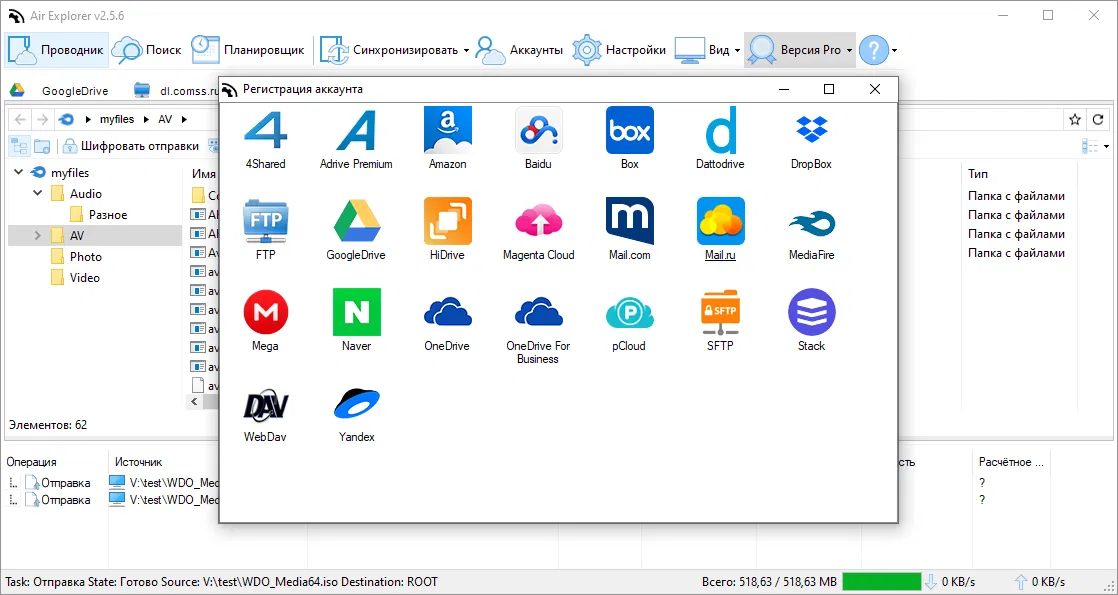Image resolution: width=1118 pixels, height=595 pixels.
Task: Open the Проводник explorer view
Action: pos(56,50)
